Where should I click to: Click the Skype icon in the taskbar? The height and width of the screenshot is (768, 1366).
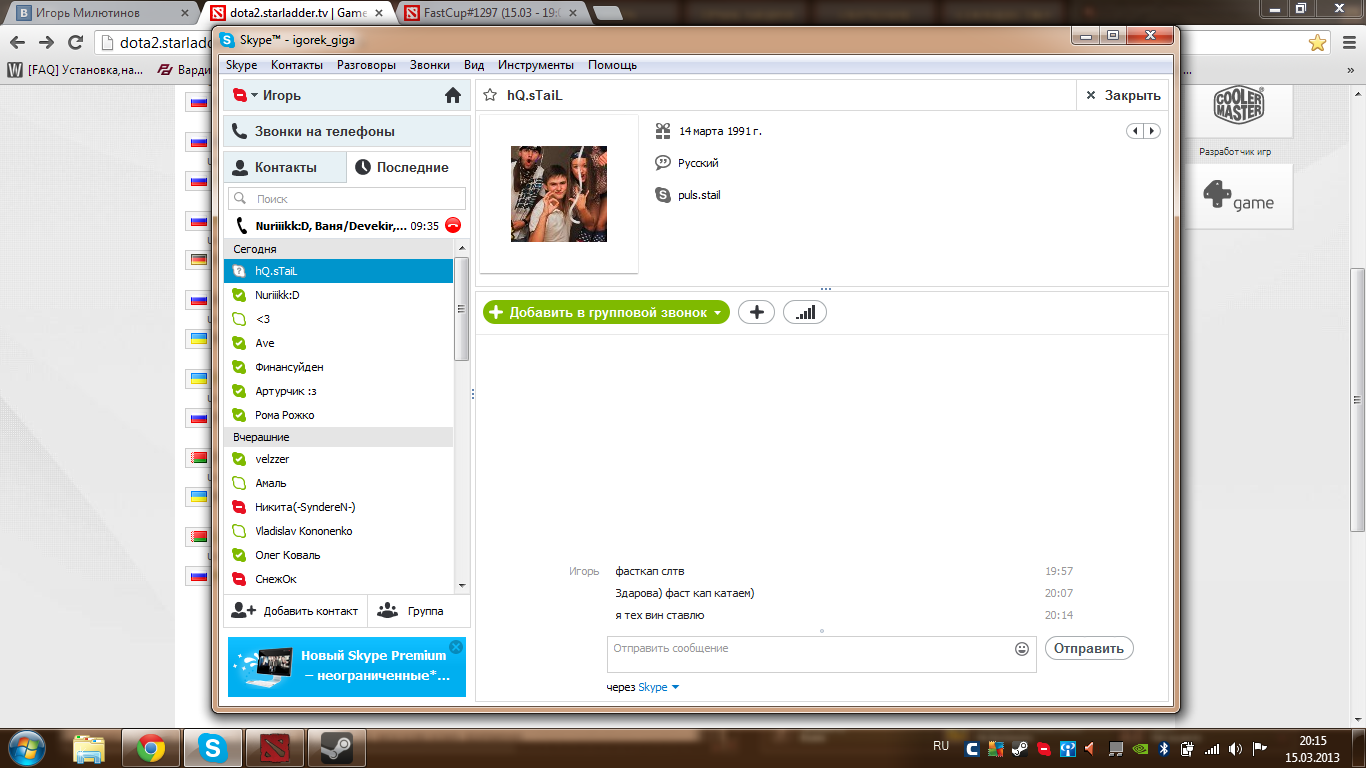(211, 747)
